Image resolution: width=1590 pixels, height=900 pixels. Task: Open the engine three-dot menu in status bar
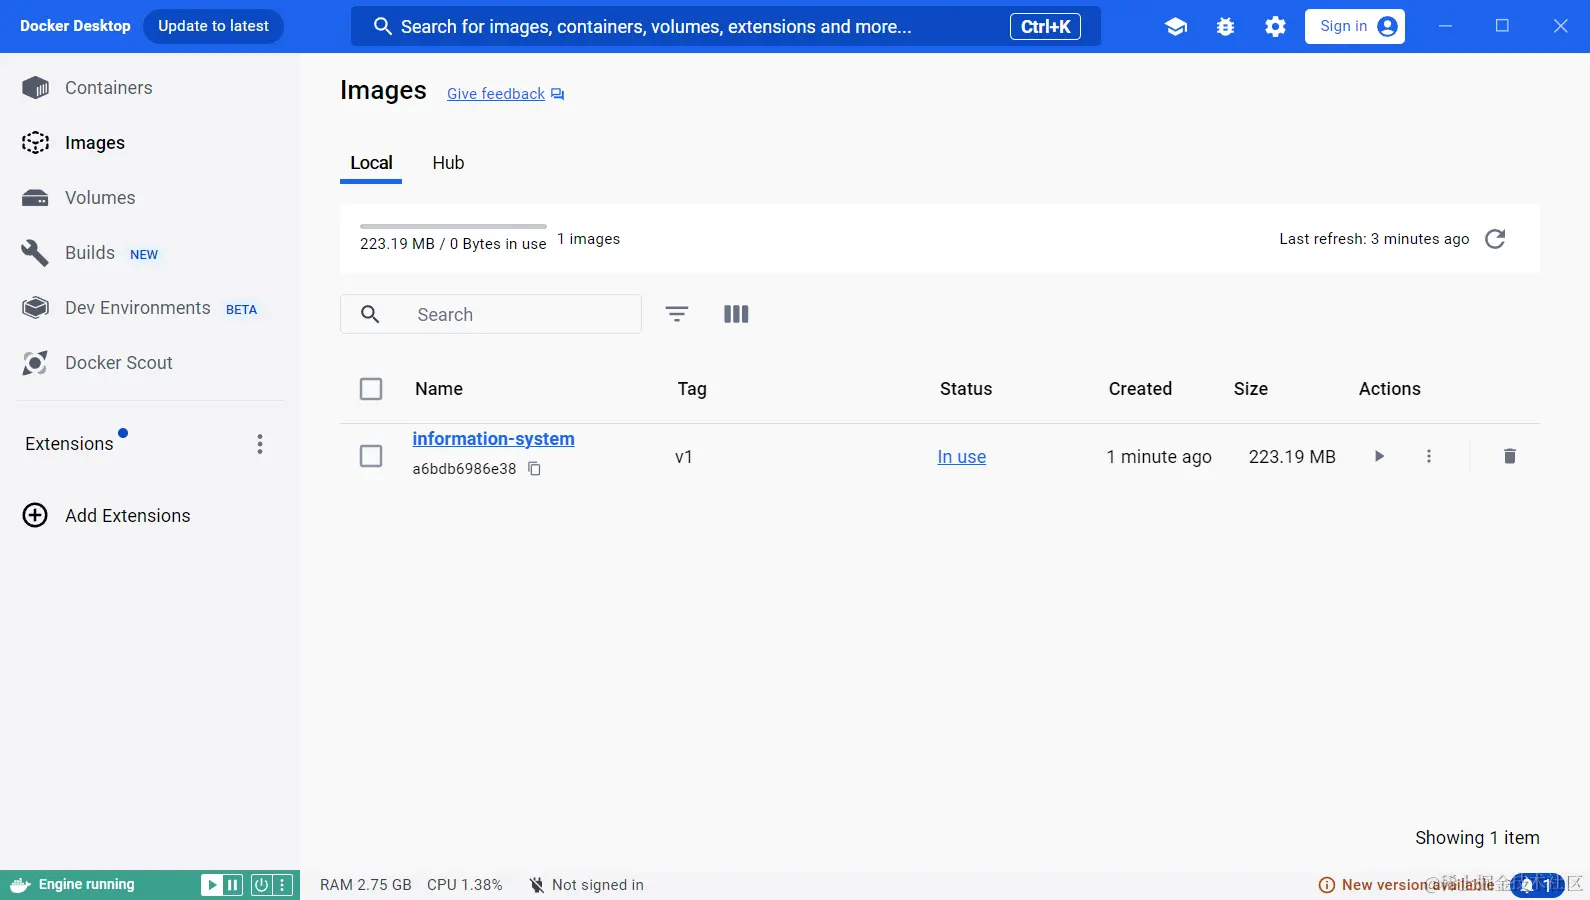coord(282,885)
